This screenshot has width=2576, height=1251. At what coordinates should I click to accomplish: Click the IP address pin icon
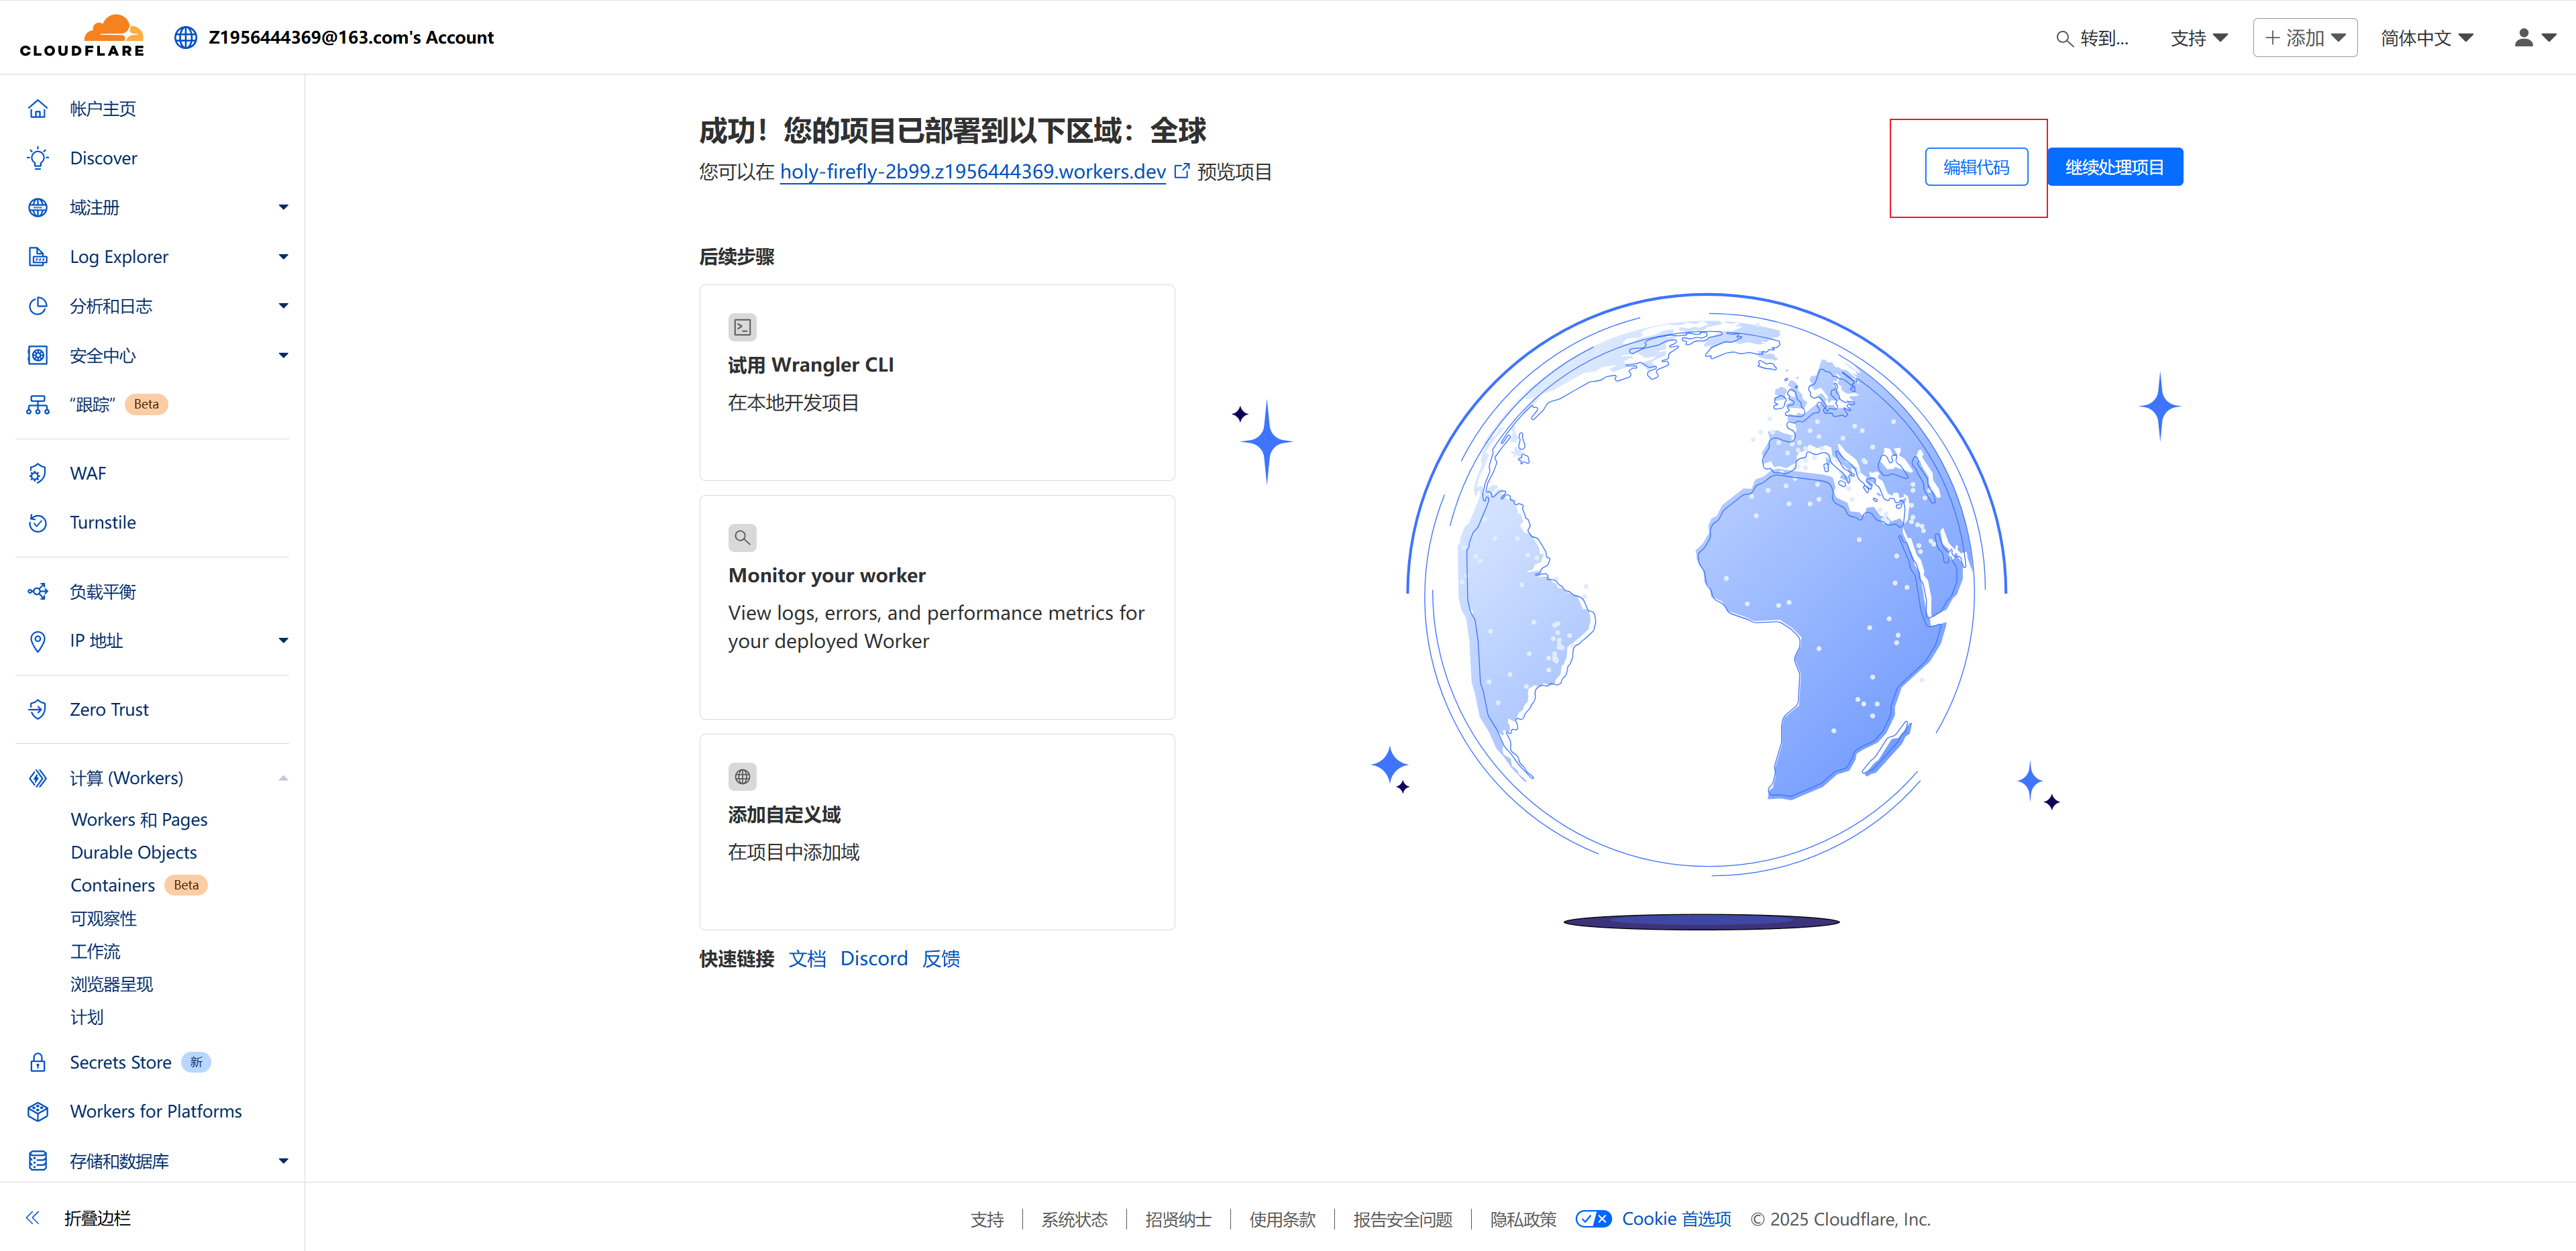tap(38, 641)
